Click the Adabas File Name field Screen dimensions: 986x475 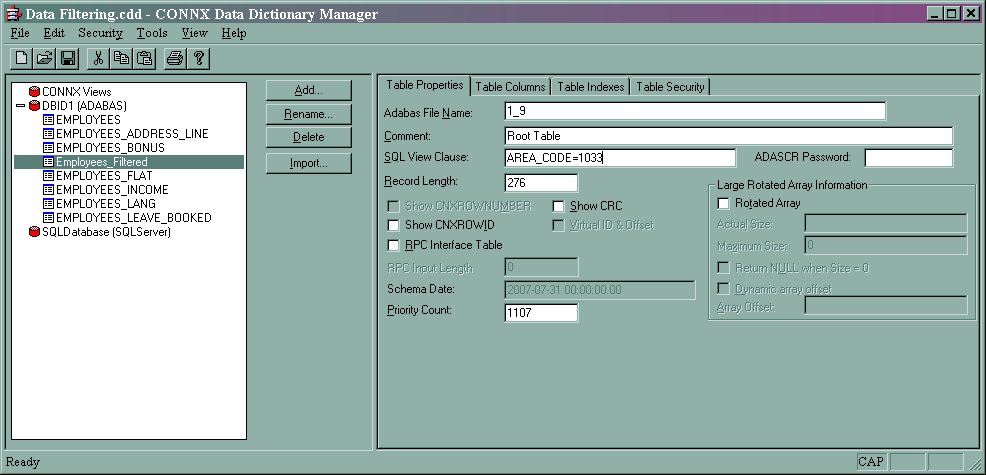[695, 111]
